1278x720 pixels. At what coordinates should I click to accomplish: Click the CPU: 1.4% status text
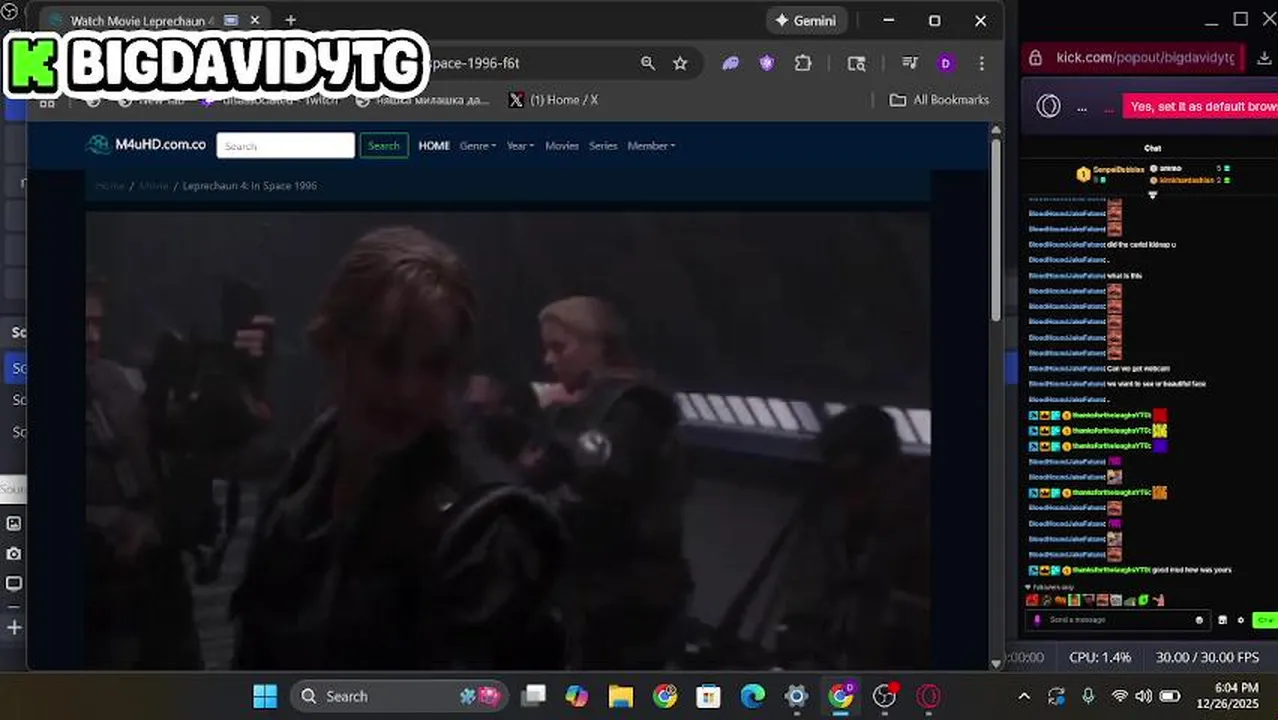click(1100, 657)
